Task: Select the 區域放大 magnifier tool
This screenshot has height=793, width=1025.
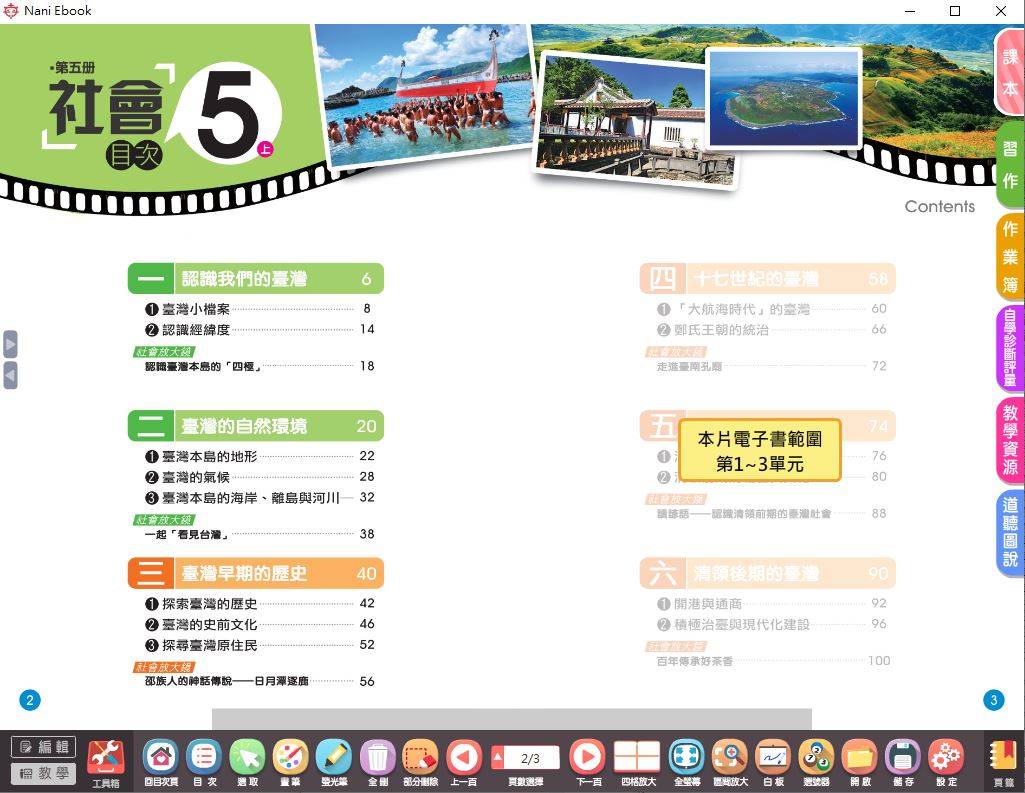Action: (x=730, y=762)
